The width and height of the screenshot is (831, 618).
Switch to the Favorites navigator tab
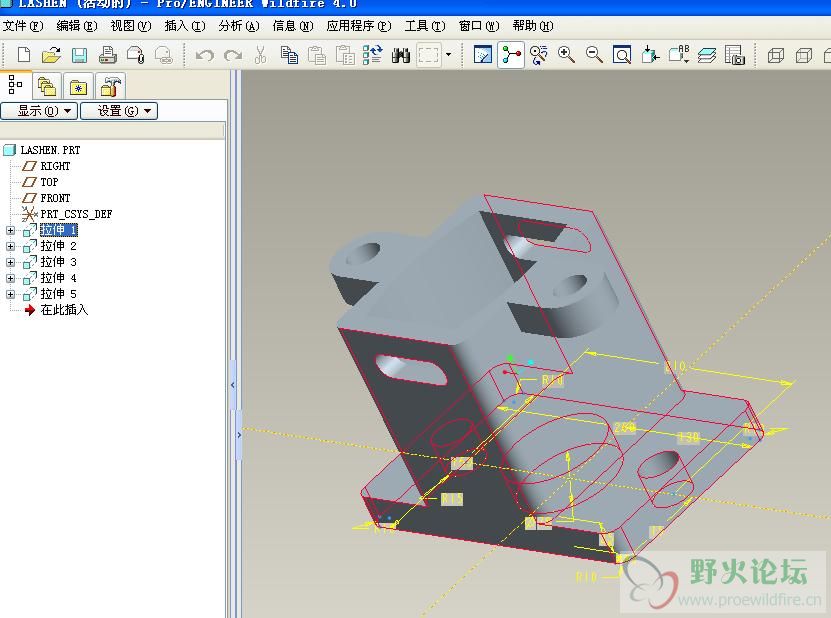pos(78,86)
